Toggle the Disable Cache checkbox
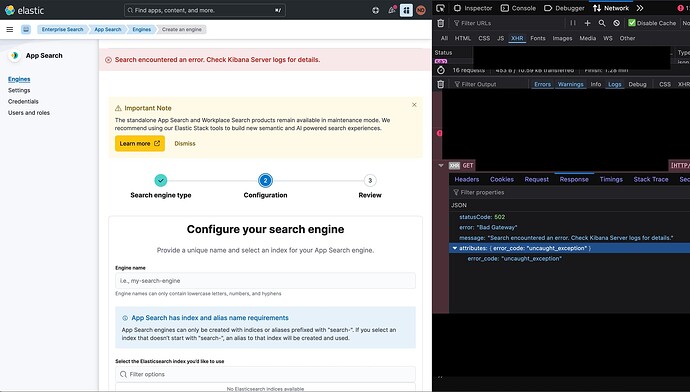Viewport: 690px width, 392px height. [632, 23]
